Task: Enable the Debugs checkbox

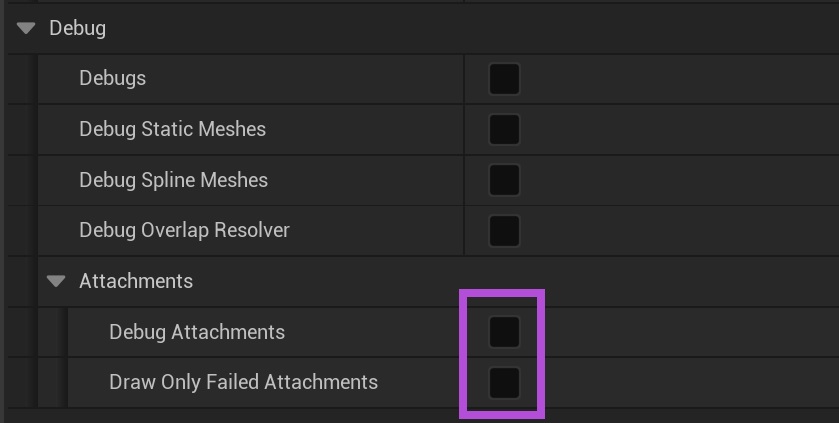Action: (504, 79)
